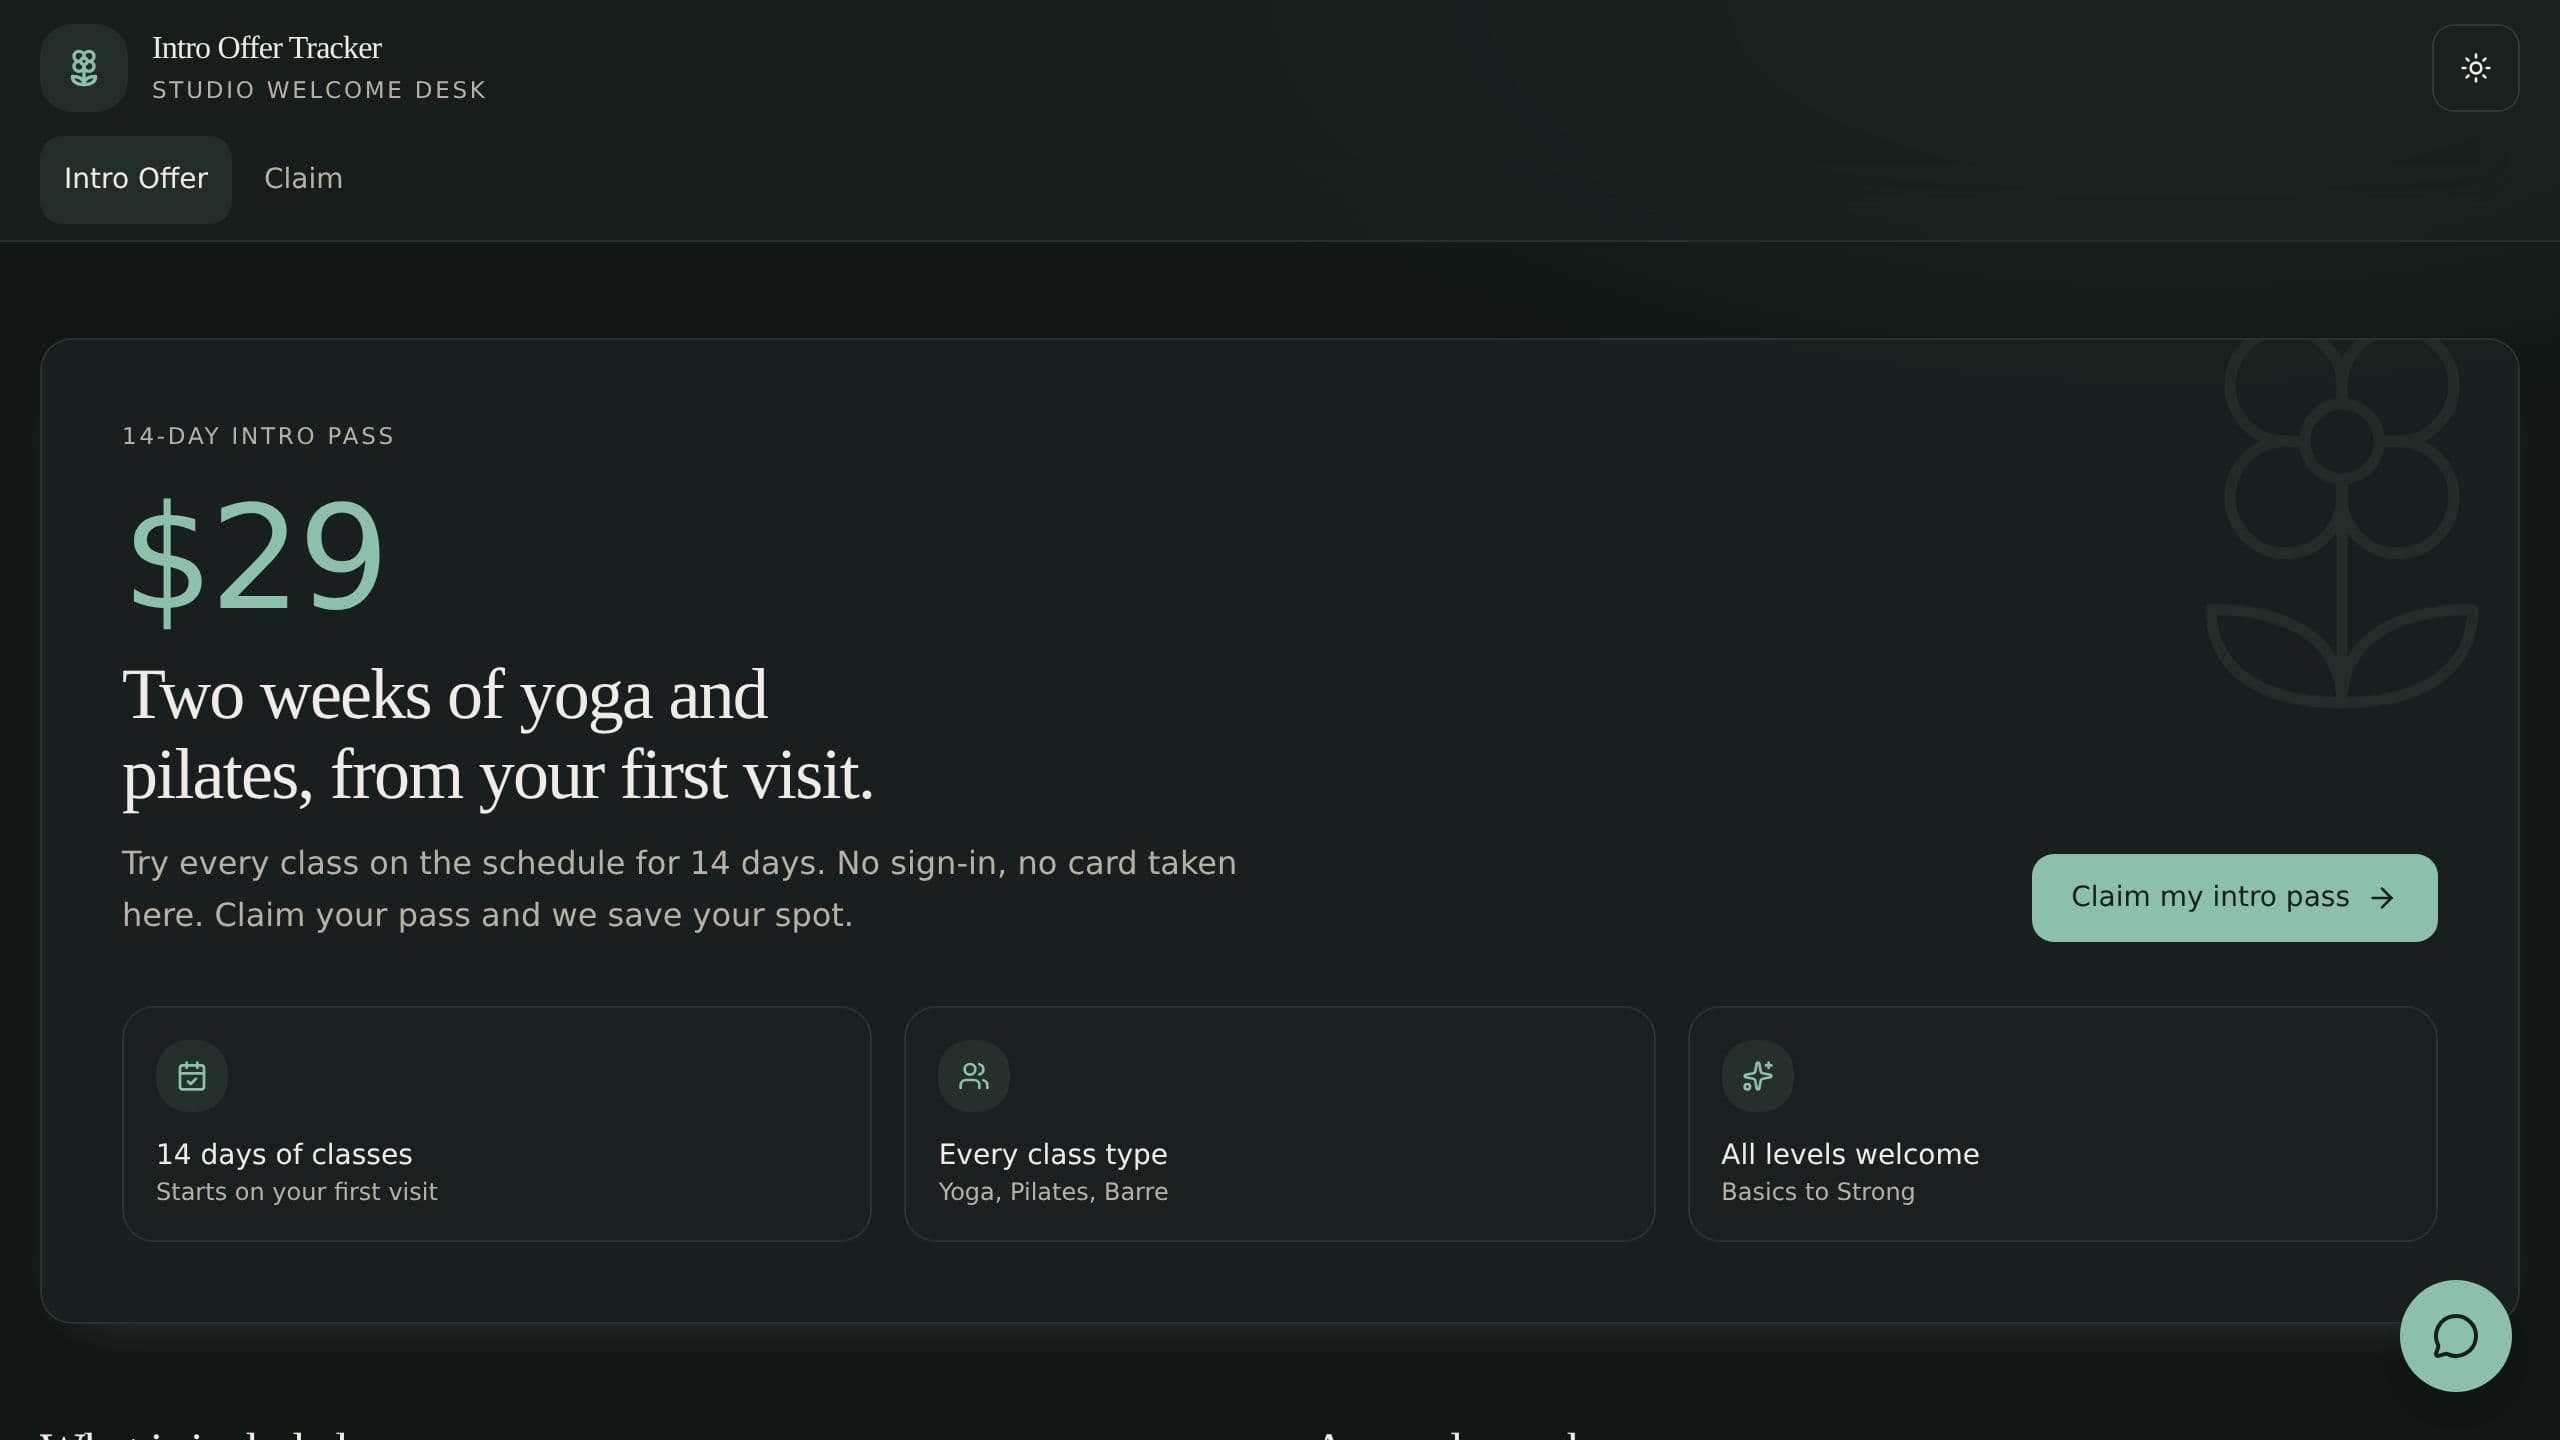Image resolution: width=2560 pixels, height=1440 pixels.
Task: Click the flower logo icon in header
Action: [x=84, y=68]
